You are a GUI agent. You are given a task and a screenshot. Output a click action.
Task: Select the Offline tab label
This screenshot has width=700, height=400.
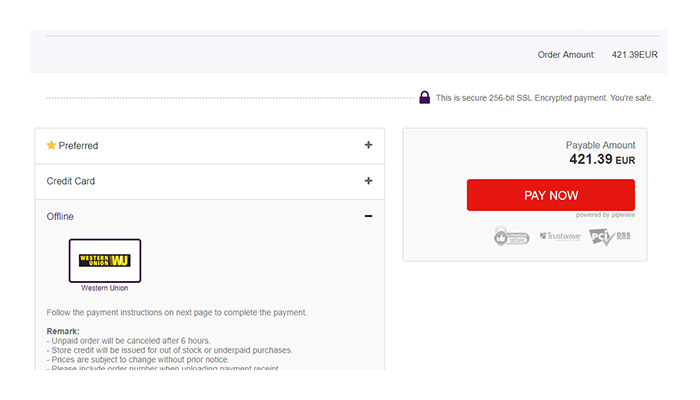click(60, 217)
